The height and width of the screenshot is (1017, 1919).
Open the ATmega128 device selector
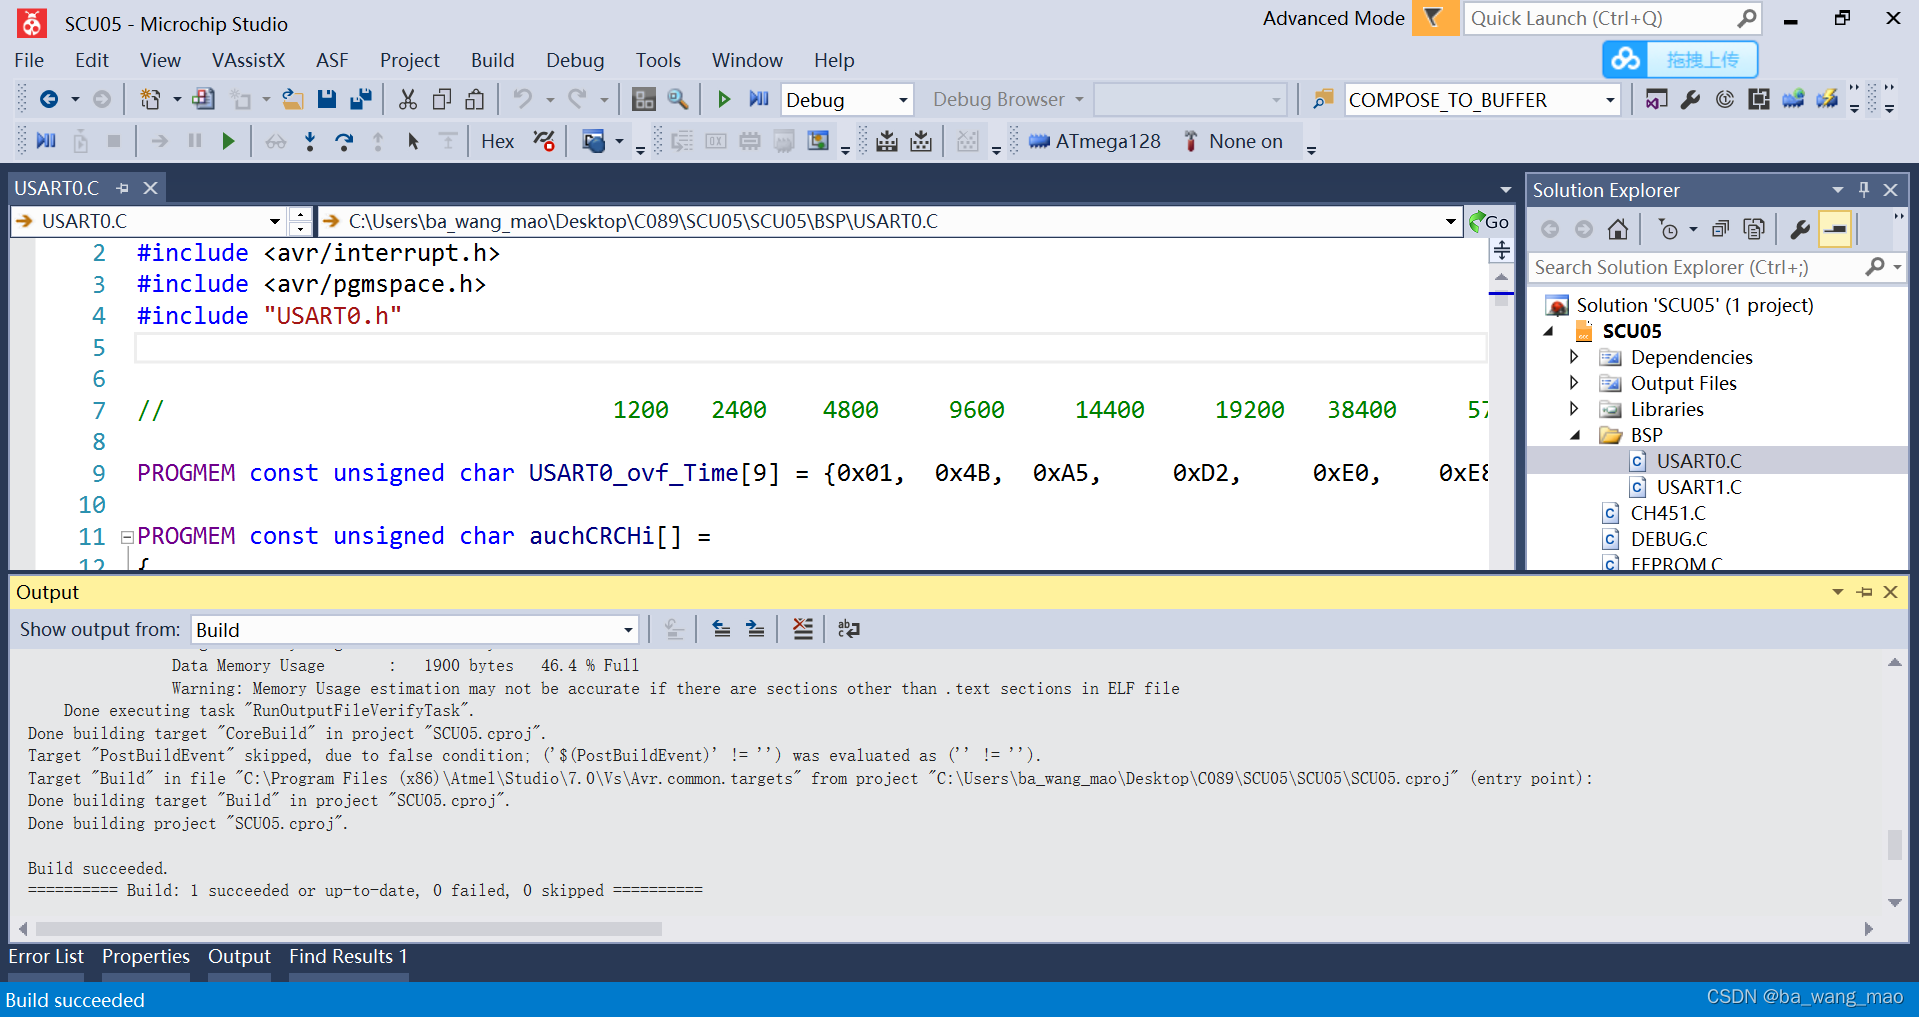(1095, 141)
